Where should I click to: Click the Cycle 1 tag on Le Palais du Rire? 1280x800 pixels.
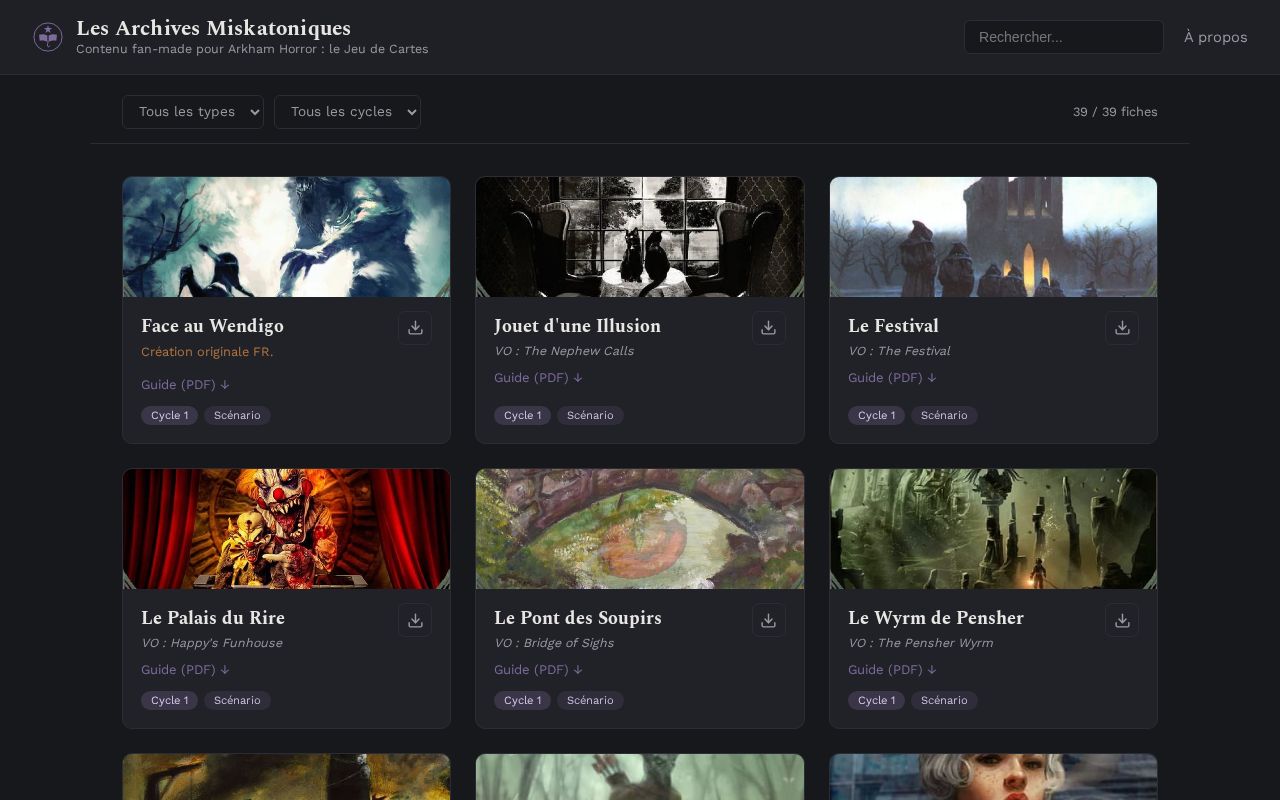tap(169, 701)
